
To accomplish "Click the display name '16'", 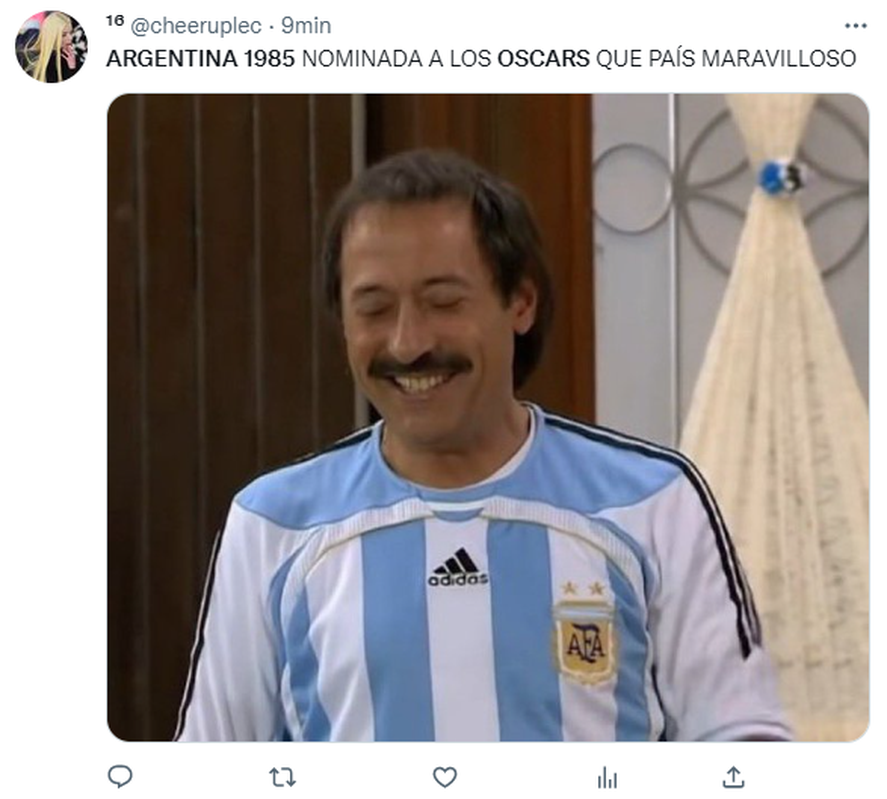I will click(114, 21).
